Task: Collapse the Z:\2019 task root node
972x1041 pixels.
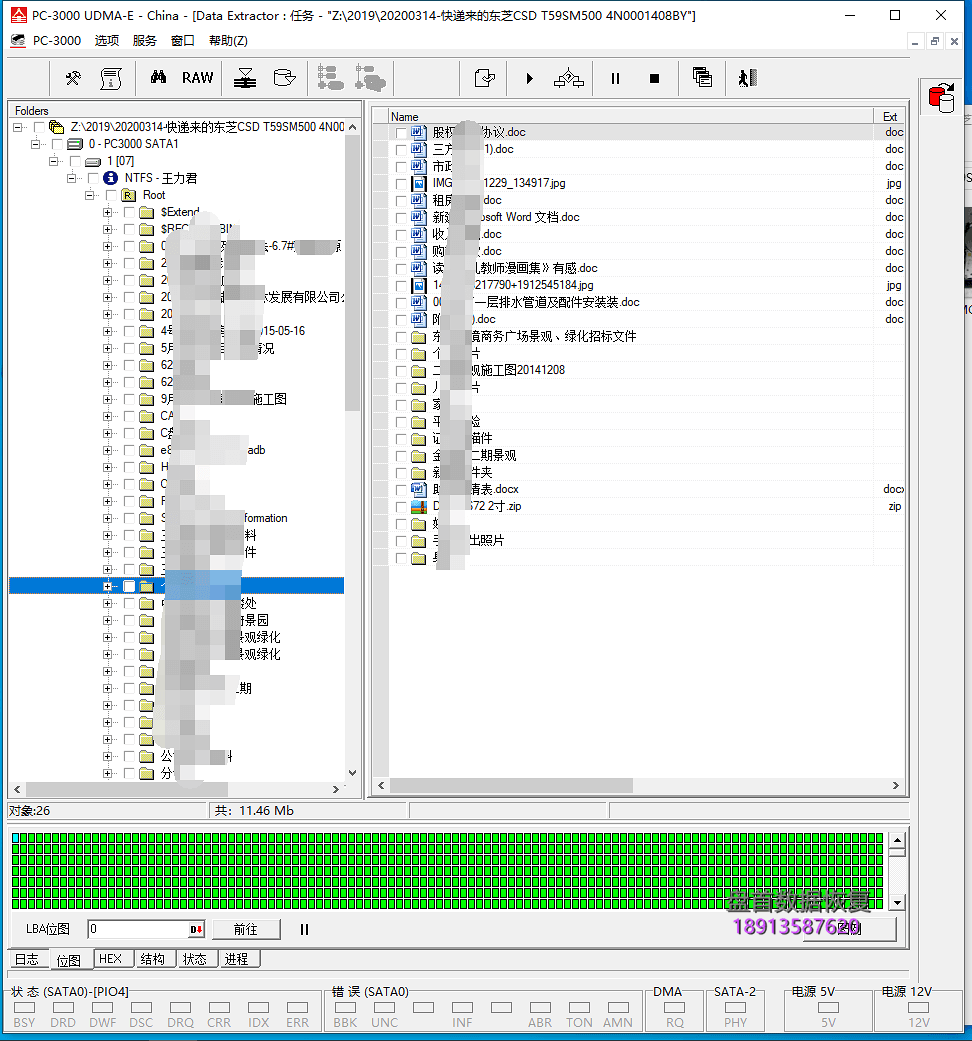Action: click(17, 127)
